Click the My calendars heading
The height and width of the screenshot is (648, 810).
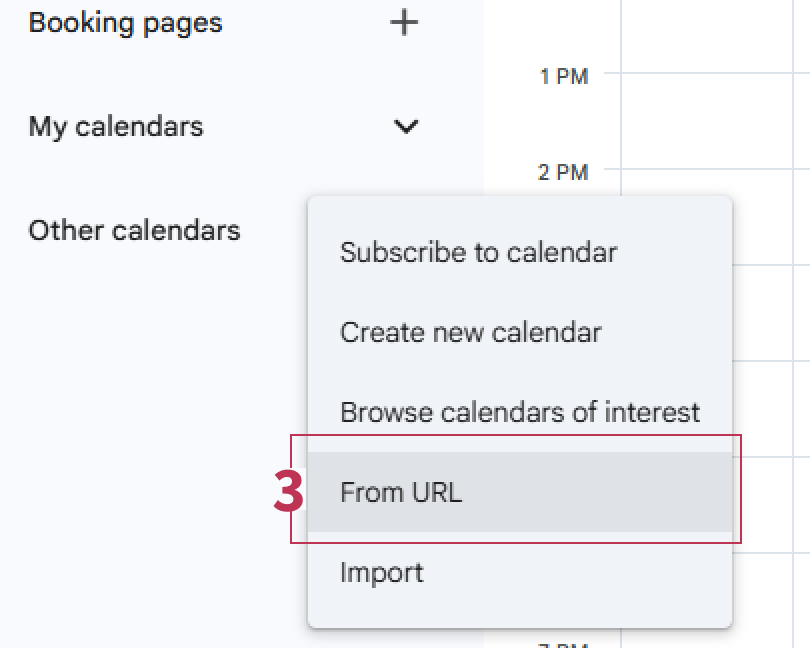pyautogui.click(x=116, y=127)
